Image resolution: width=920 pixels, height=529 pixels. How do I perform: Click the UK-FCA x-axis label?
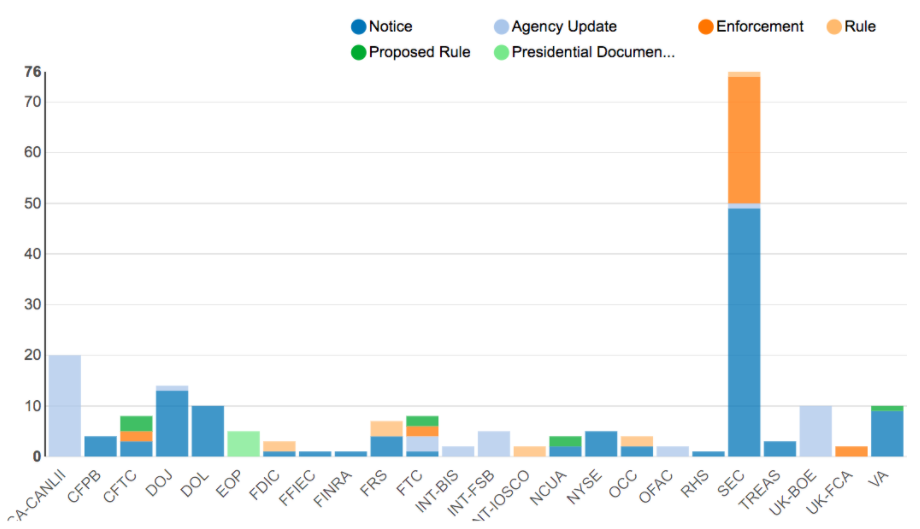(828, 492)
